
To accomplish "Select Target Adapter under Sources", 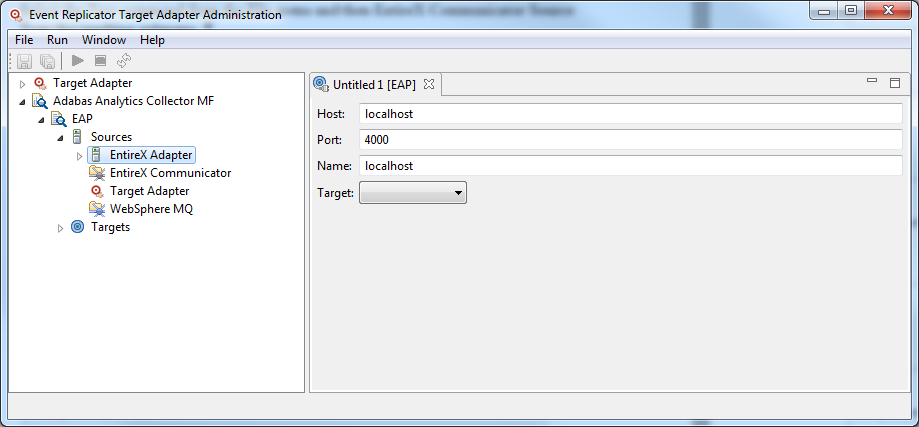I will (x=149, y=191).
